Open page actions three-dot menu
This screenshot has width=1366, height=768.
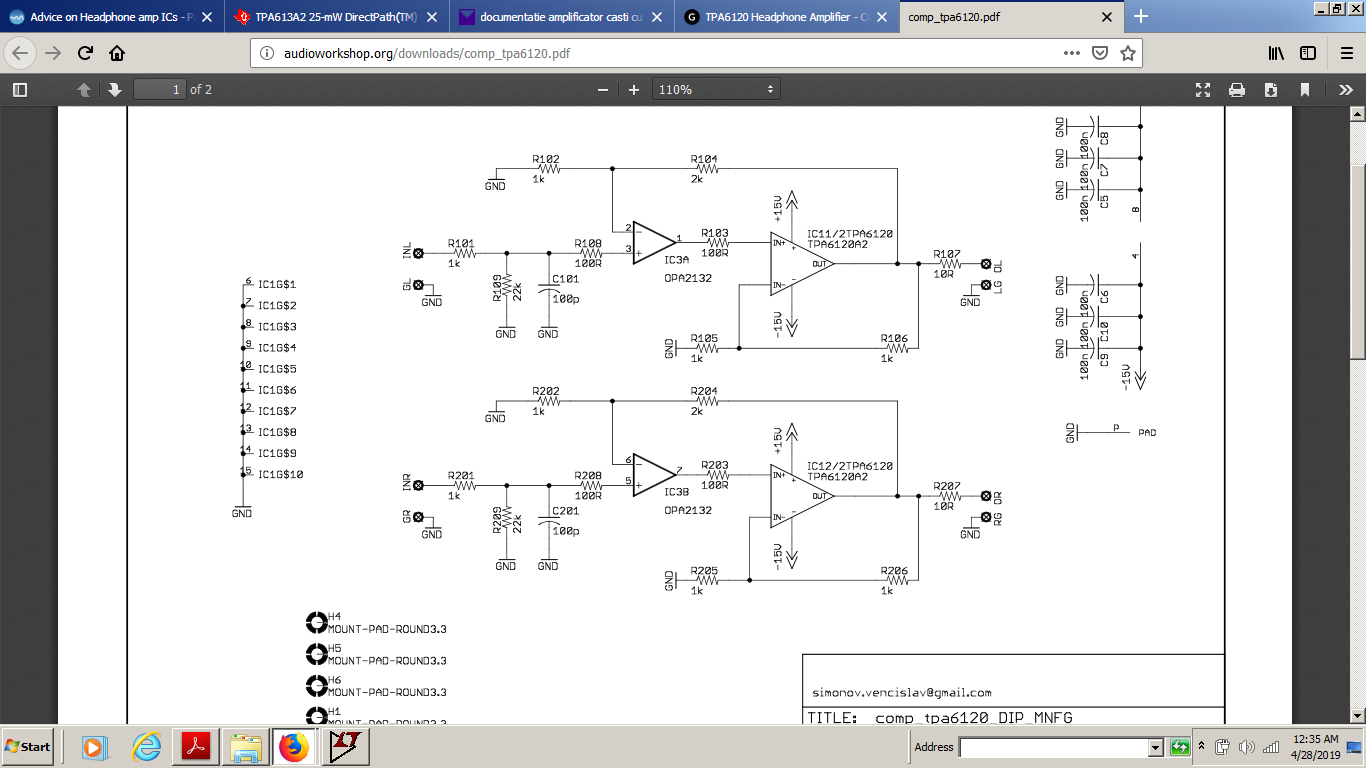point(1071,53)
